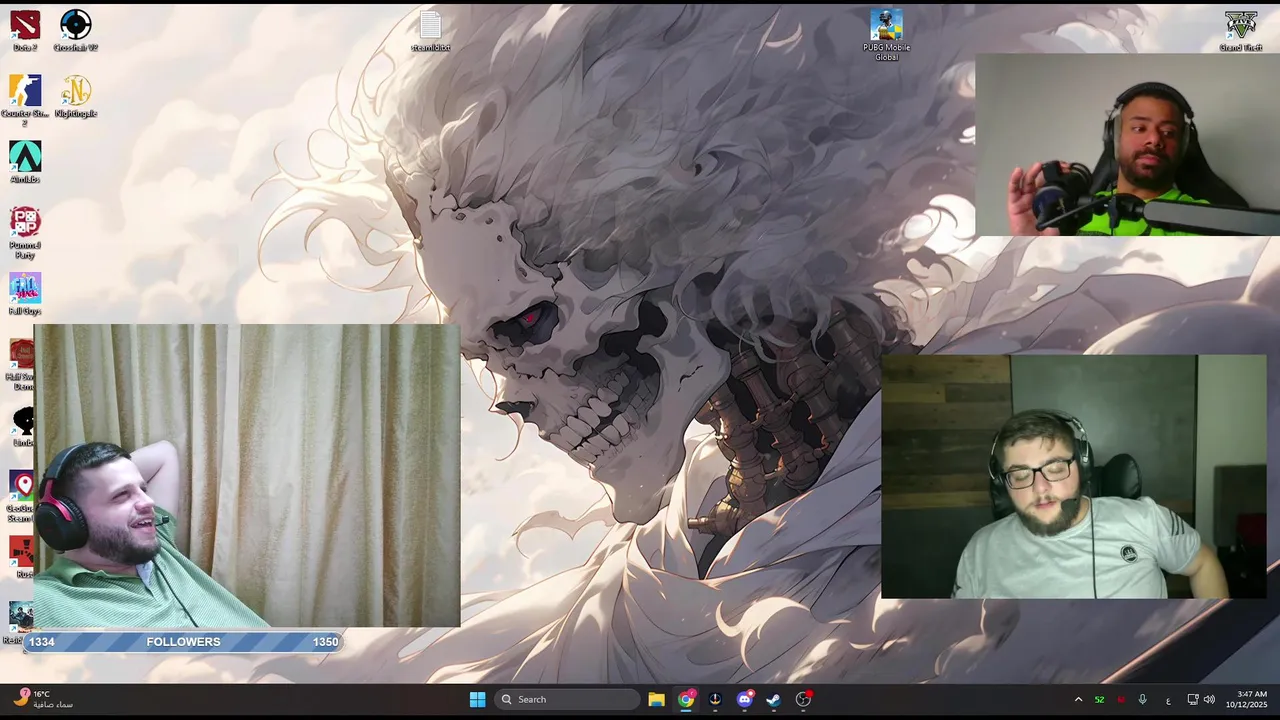Open the Crosshair V2 desktop shortcut
Image resolution: width=1280 pixels, height=720 pixels.
76,30
